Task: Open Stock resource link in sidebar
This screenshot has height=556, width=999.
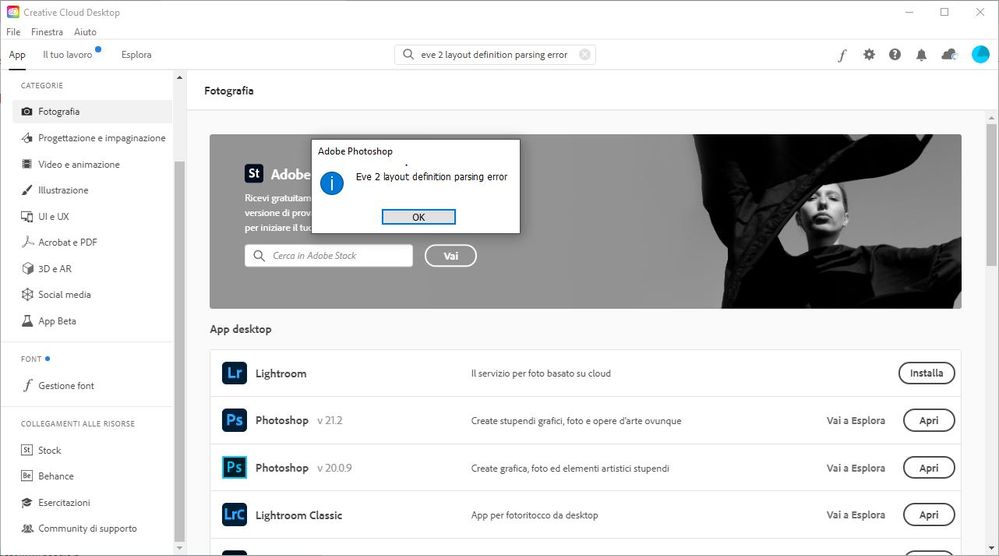Action: coord(92,450)
